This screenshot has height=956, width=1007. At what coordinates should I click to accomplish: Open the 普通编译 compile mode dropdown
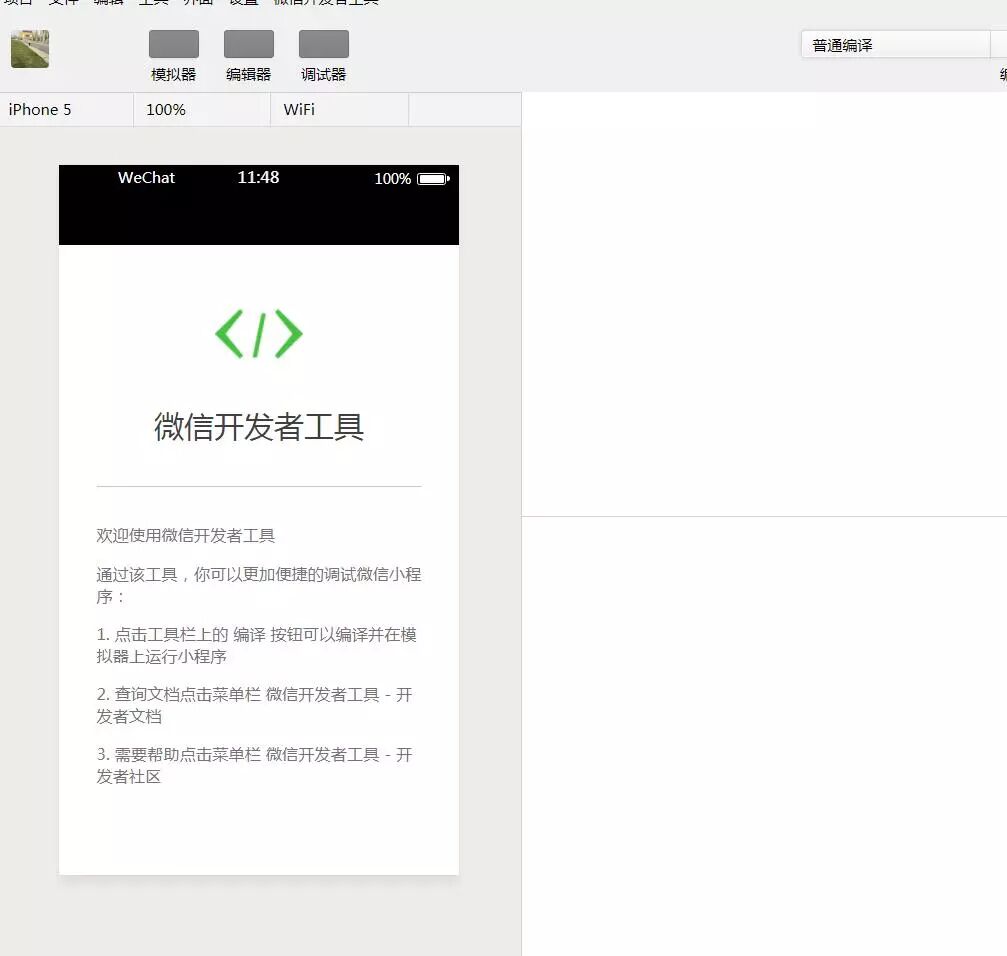pos(895,45)
